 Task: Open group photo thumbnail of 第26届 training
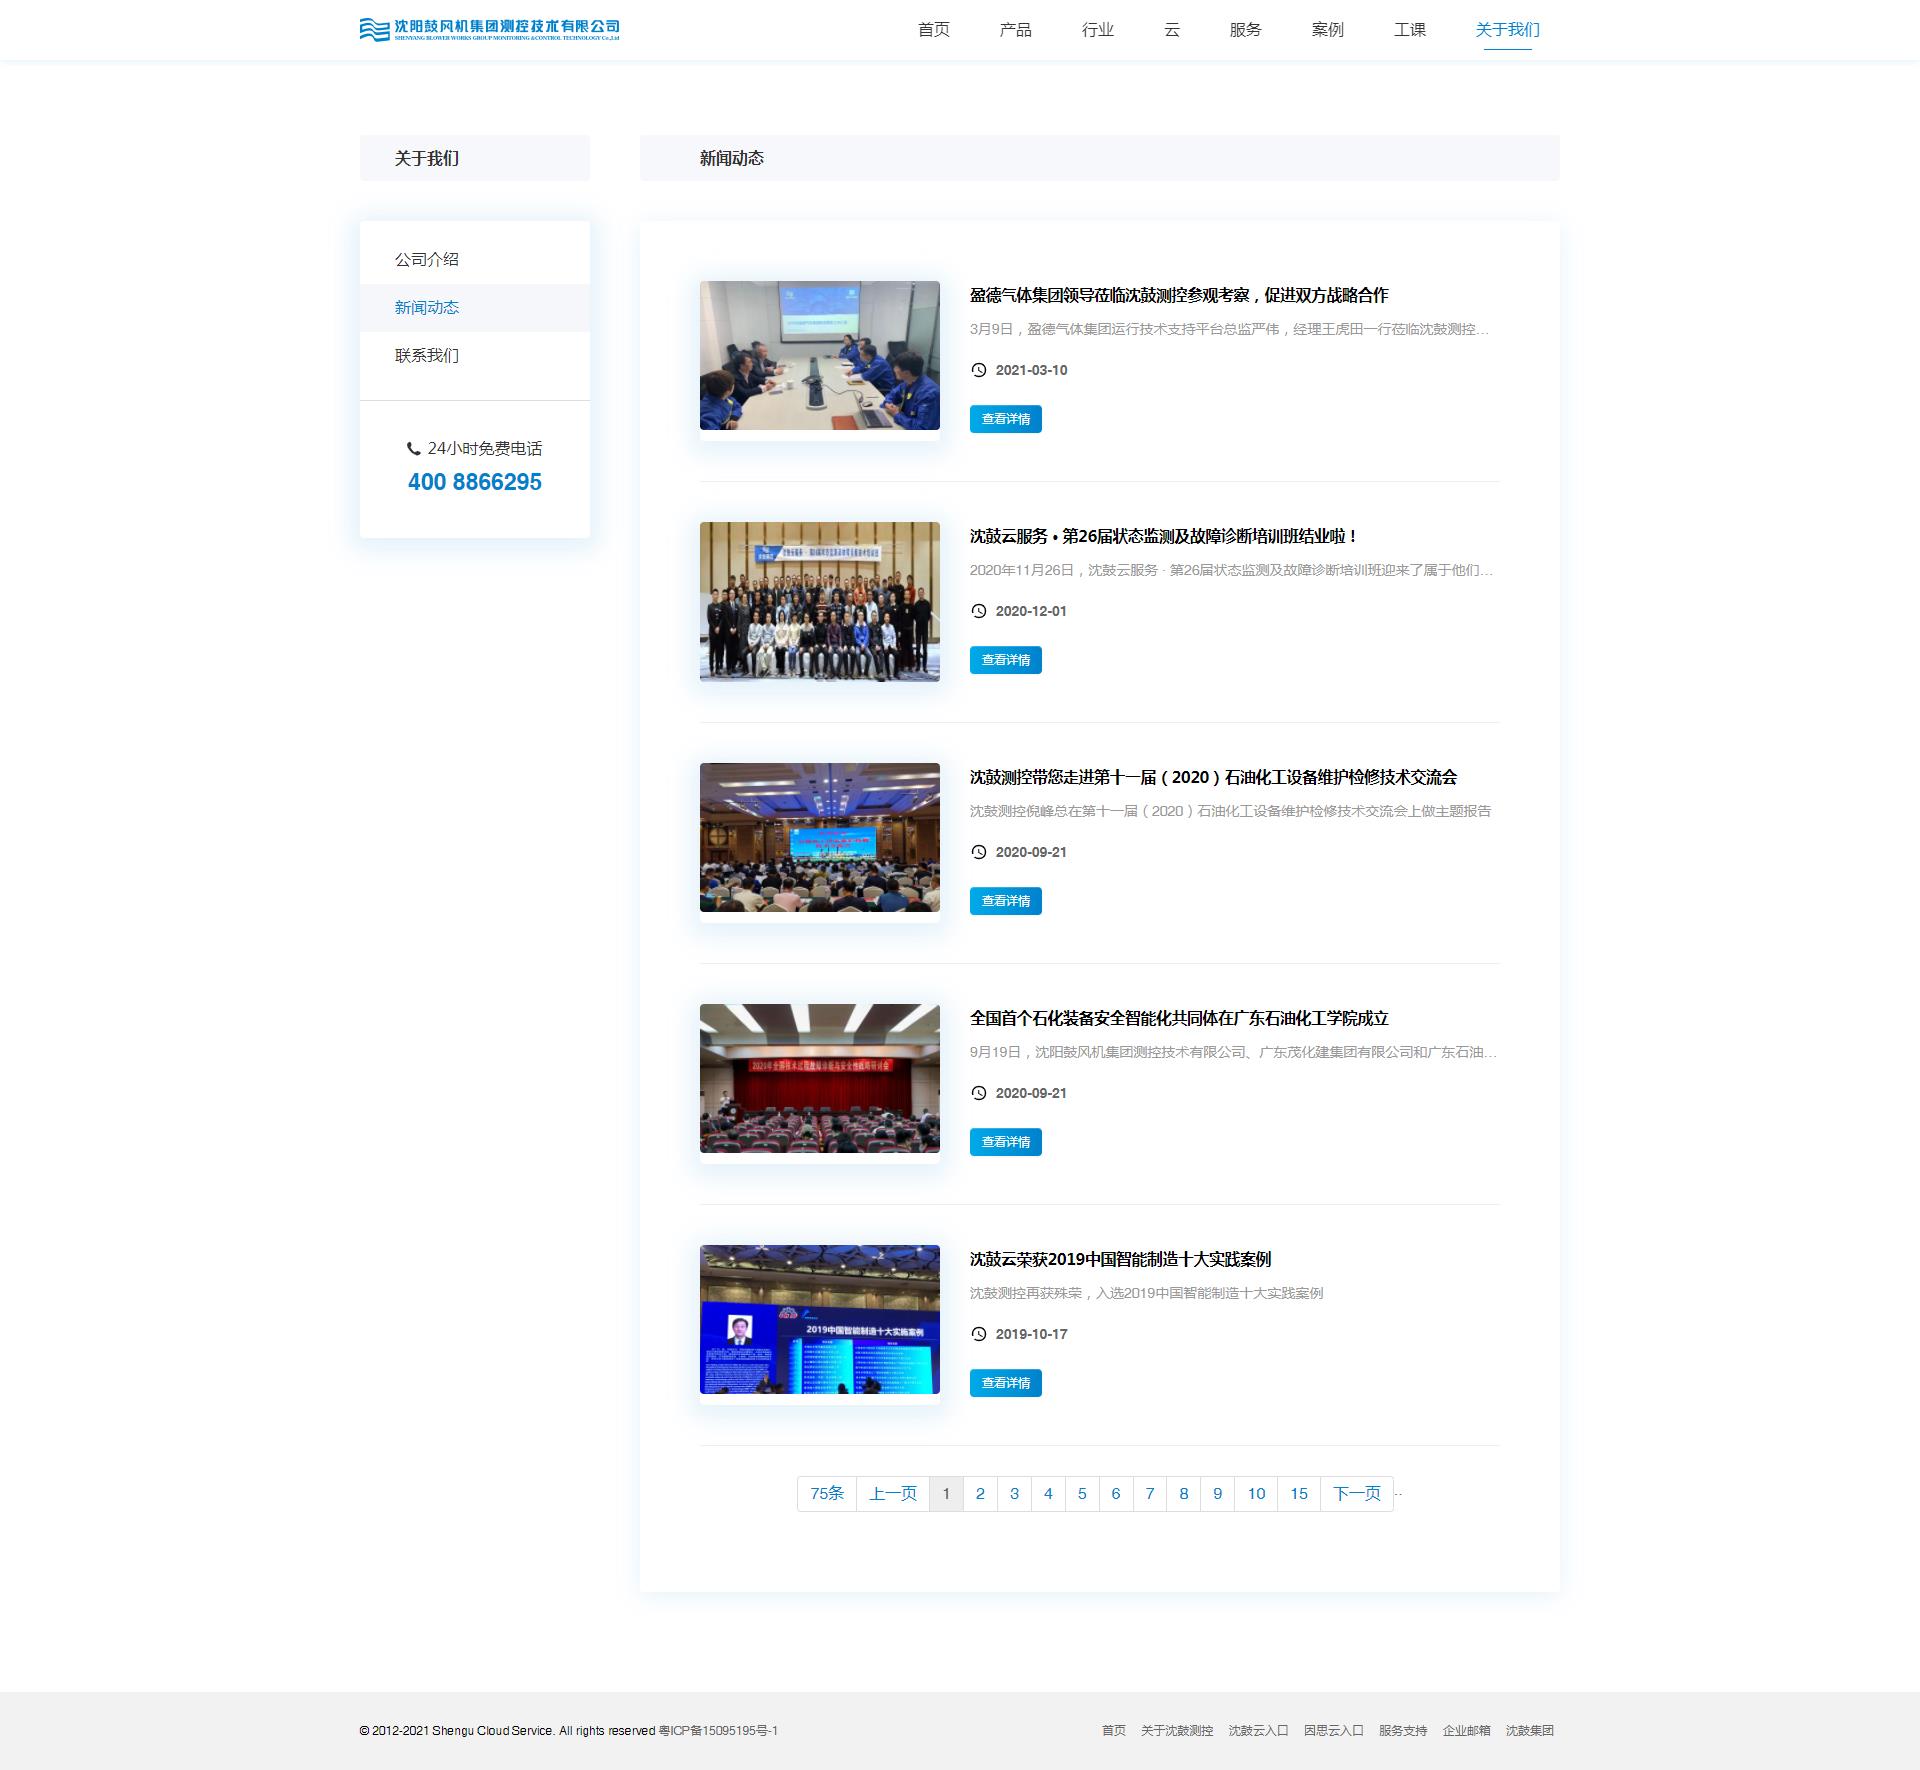pyautogui.click(x=820, y=602)
